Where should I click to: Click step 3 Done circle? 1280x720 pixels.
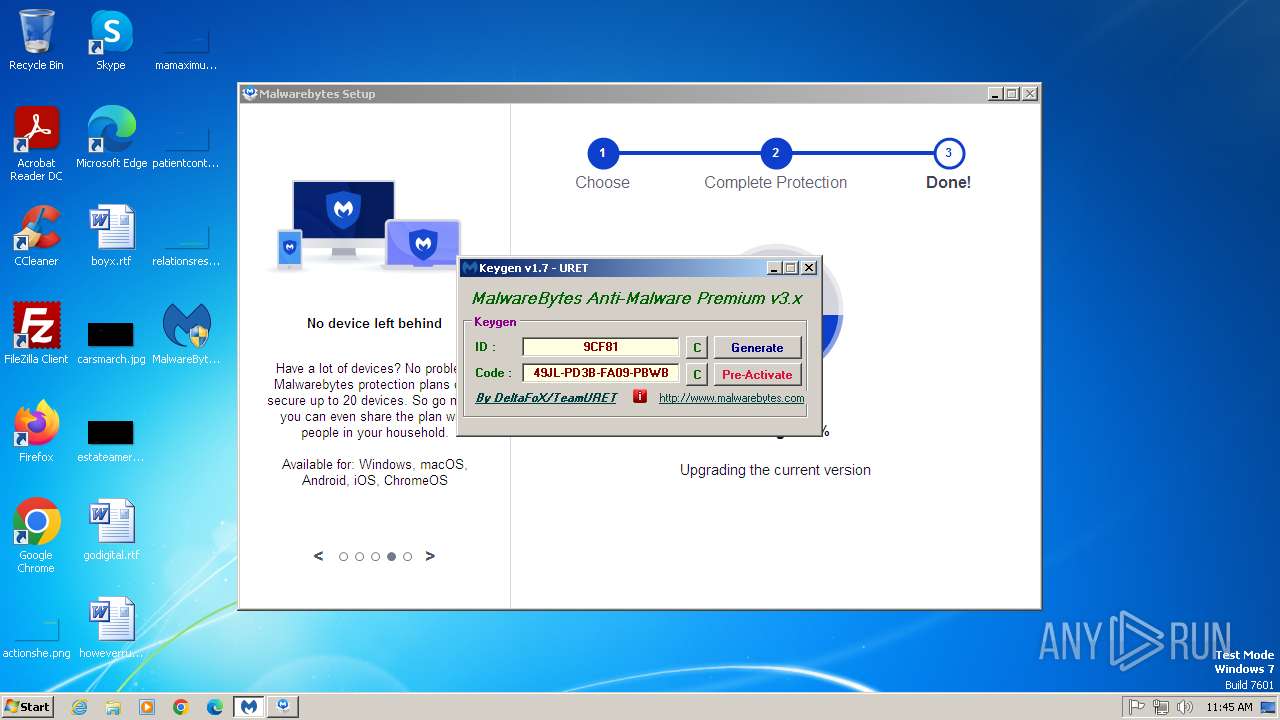coord(948,154)
